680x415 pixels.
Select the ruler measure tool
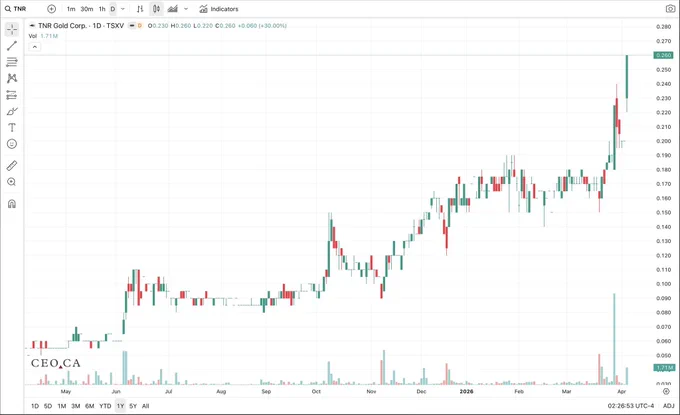[x=12, y=166]
